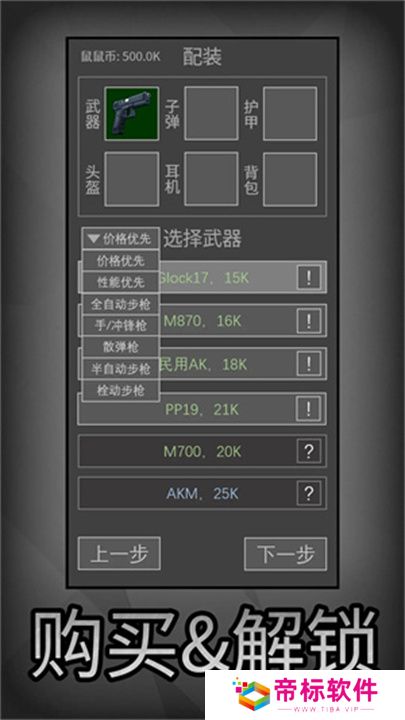Choose 性能优先 in the sort list

coord(121,282)
